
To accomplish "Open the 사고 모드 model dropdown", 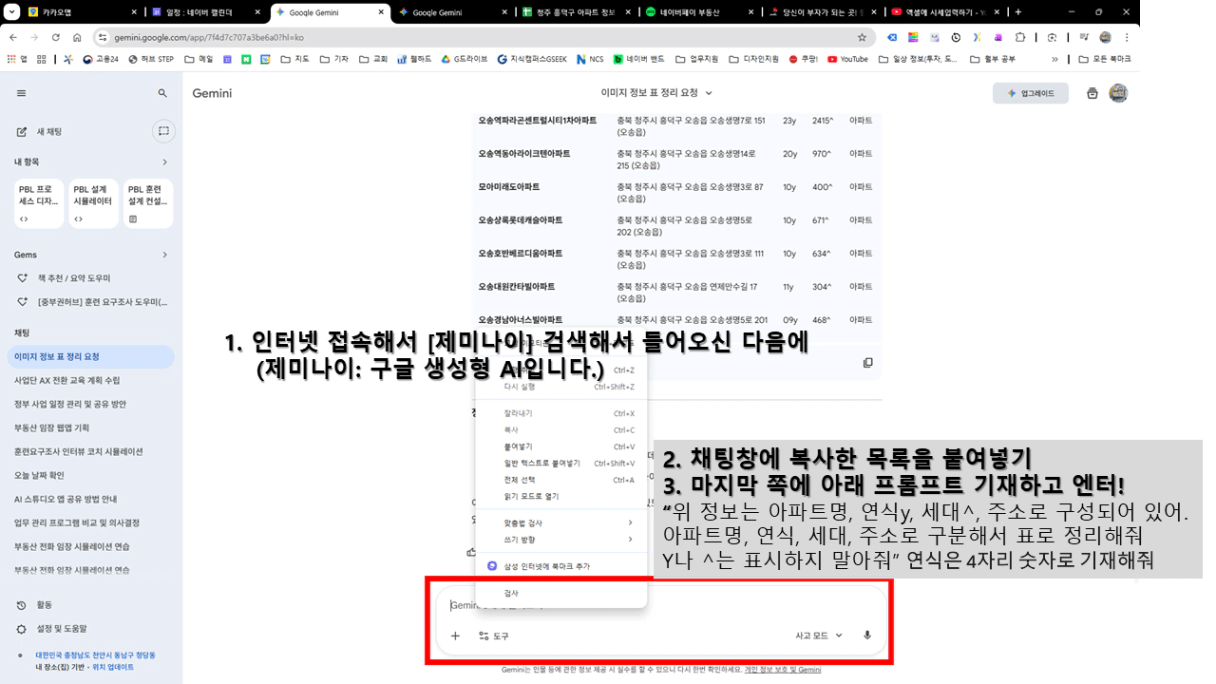I will [x=818, y=635].
